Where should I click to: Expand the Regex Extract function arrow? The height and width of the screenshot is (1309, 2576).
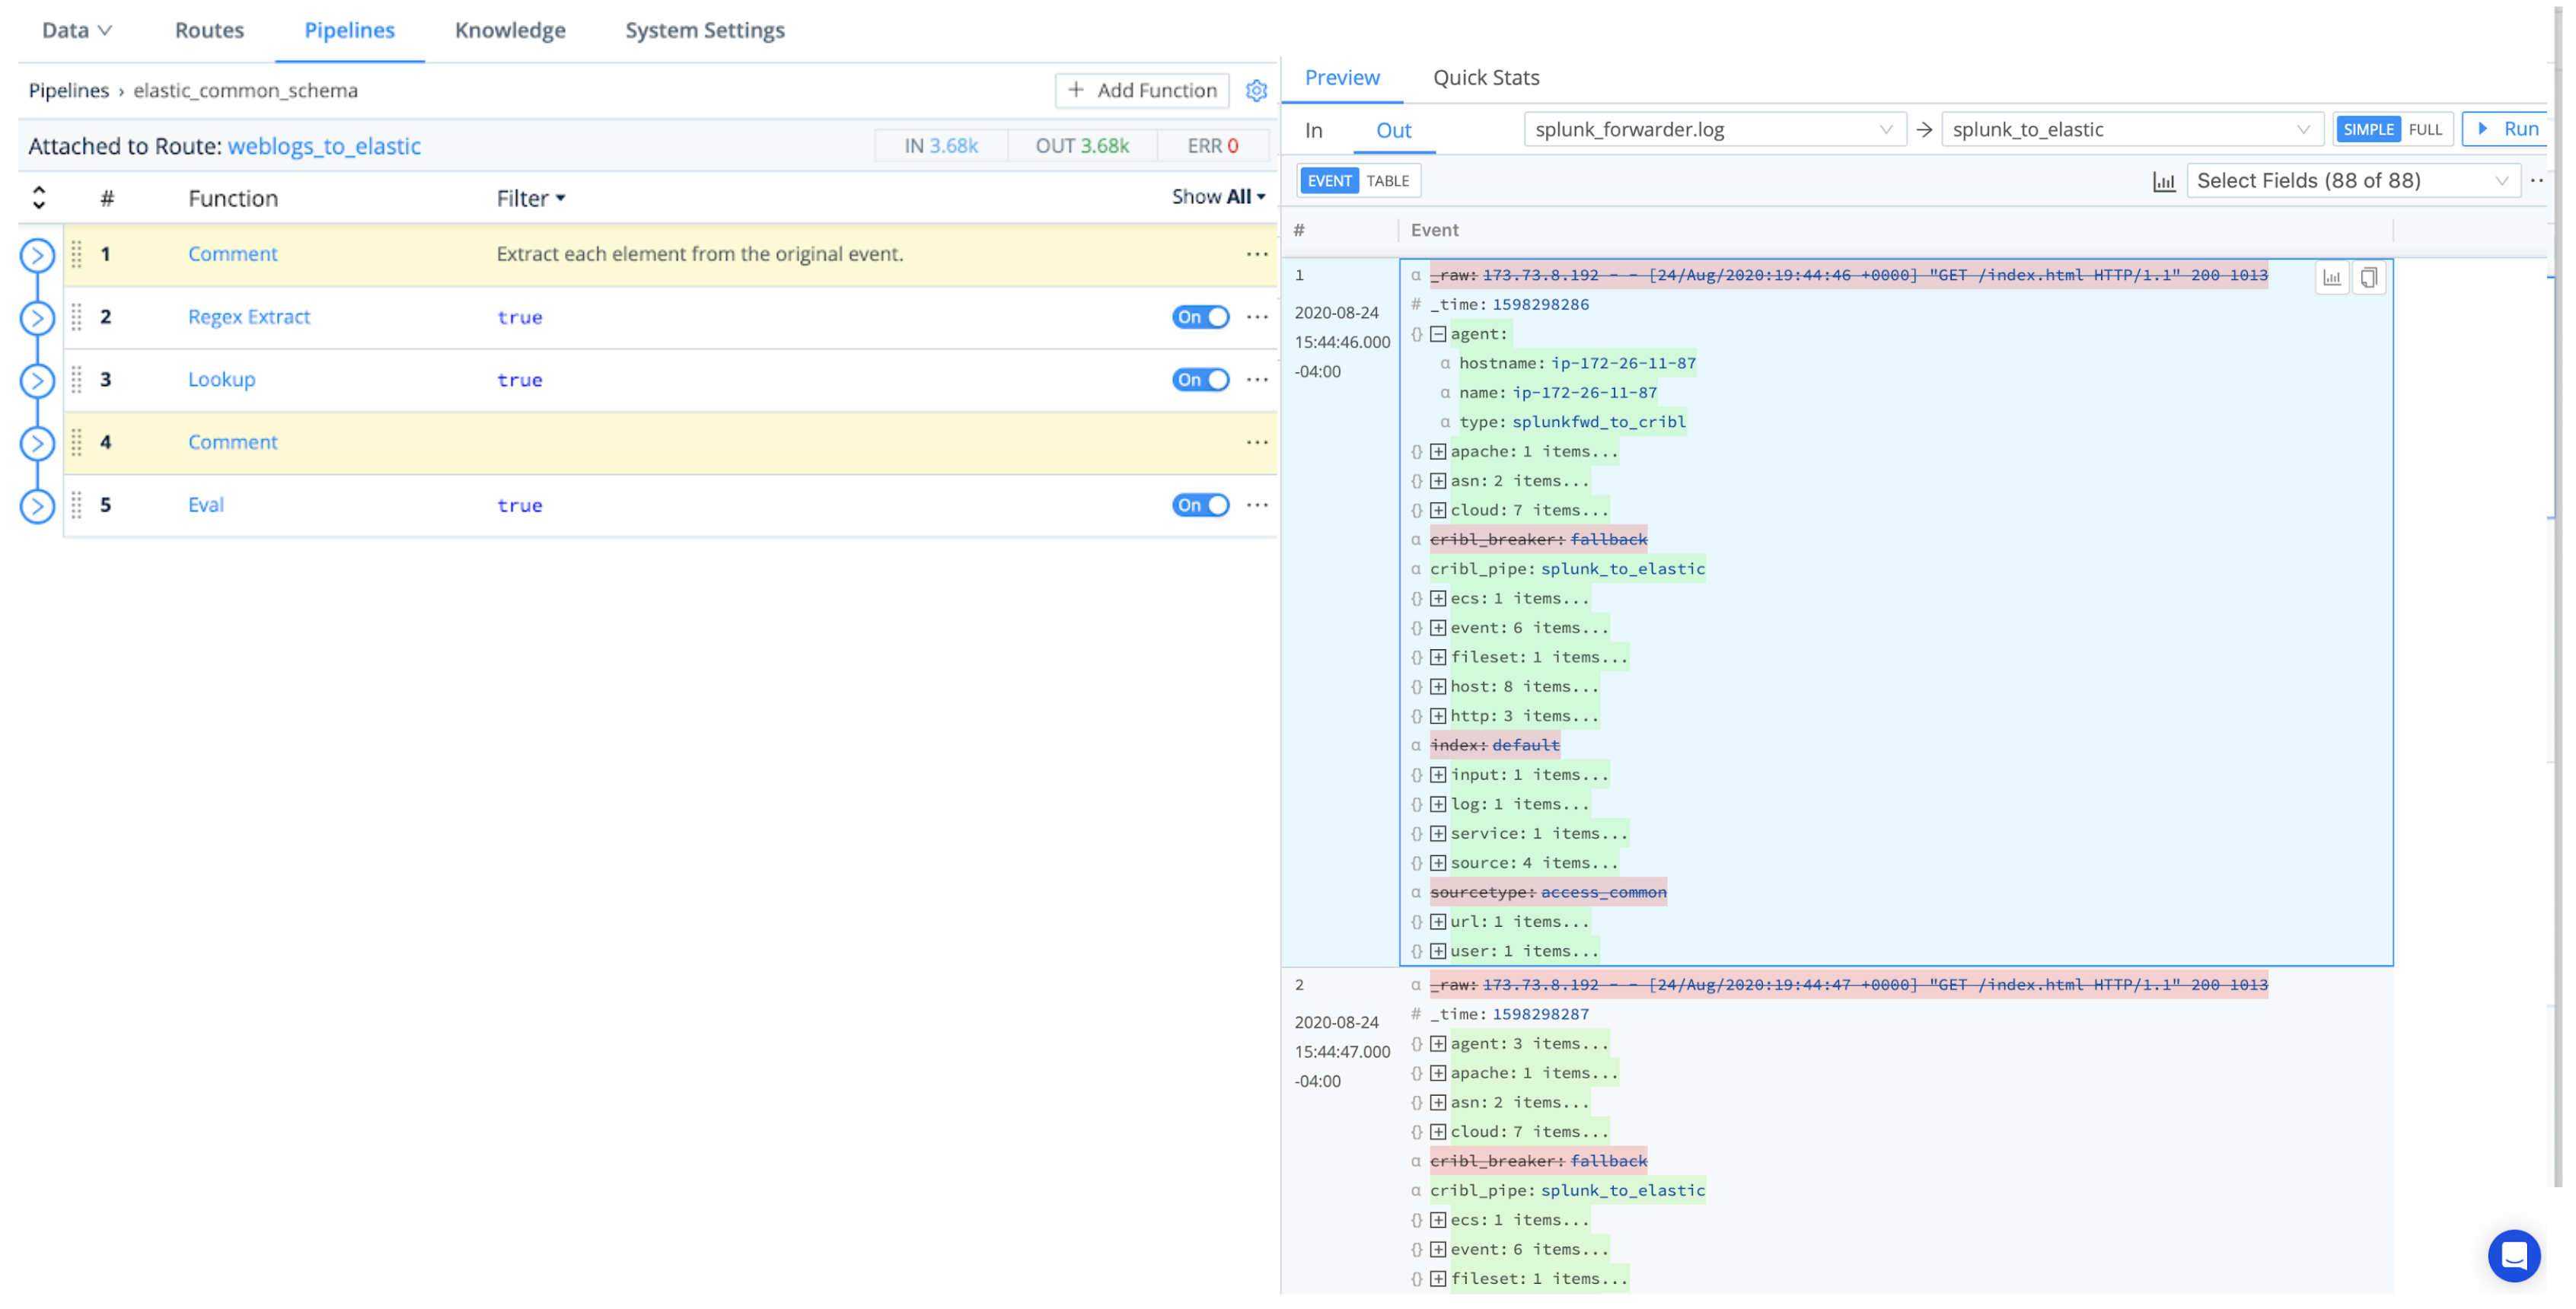point(37,318)
